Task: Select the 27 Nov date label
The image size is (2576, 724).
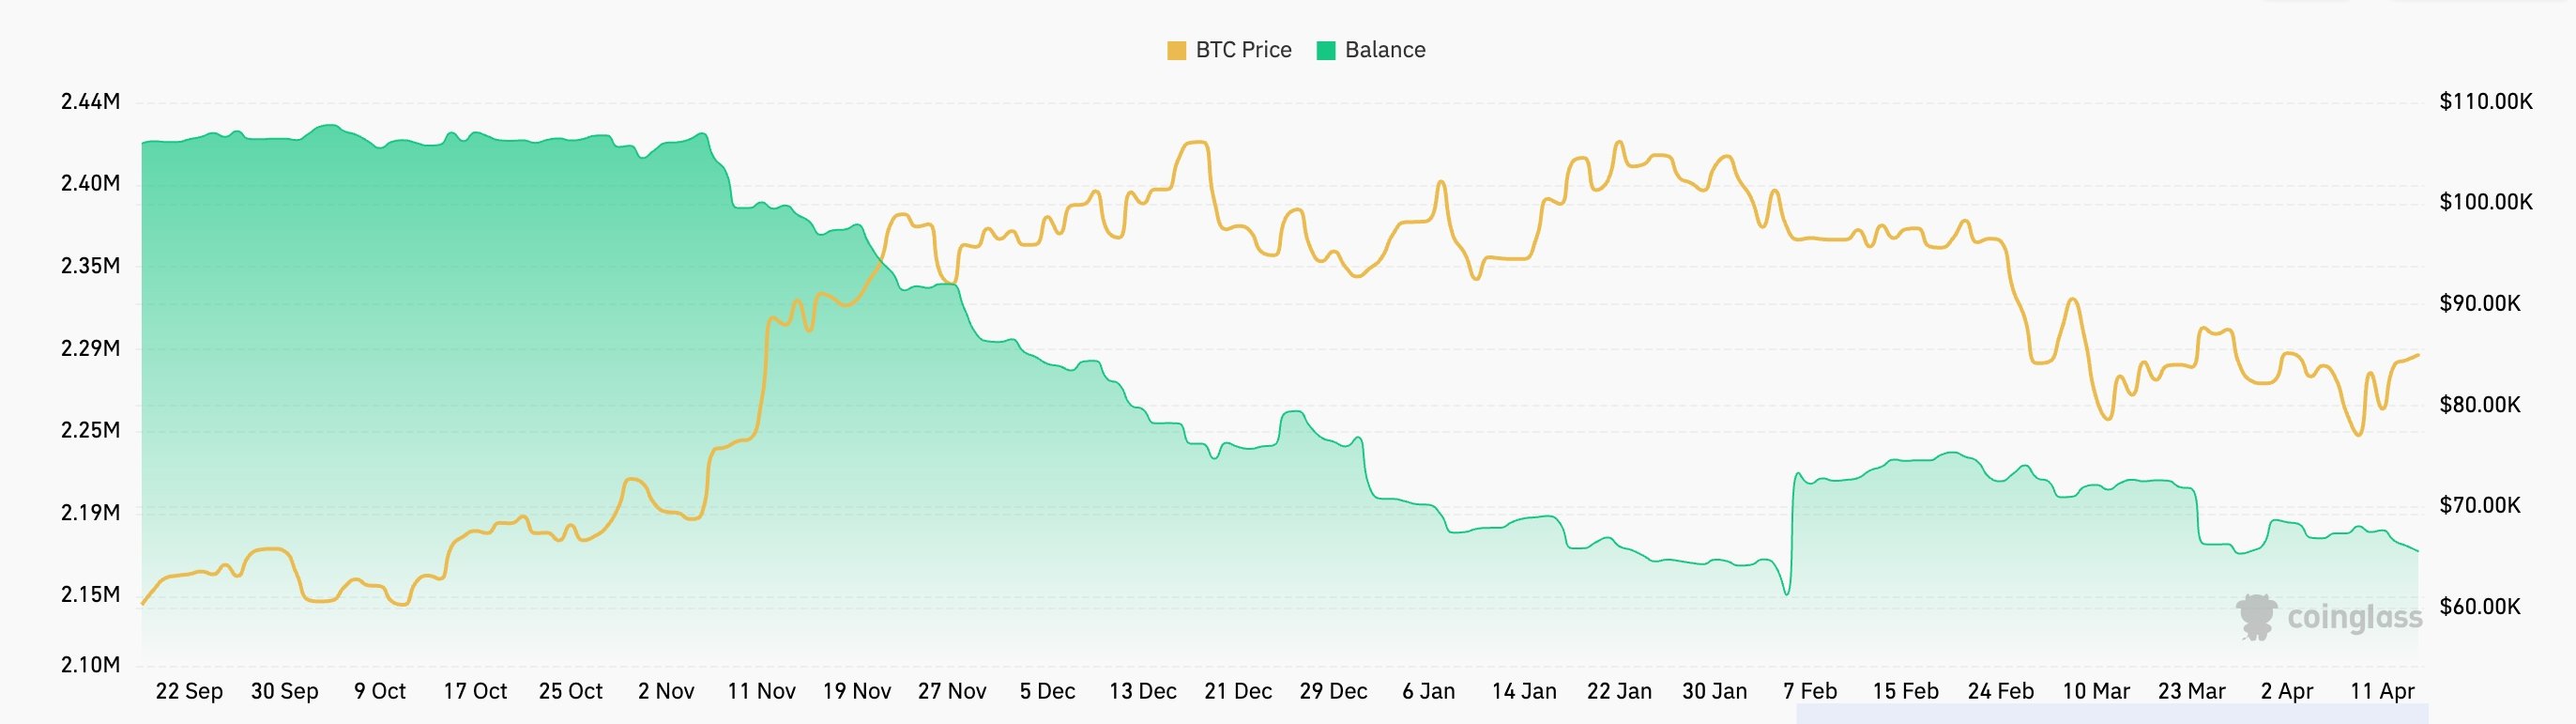Action: [x=952, y=691]
